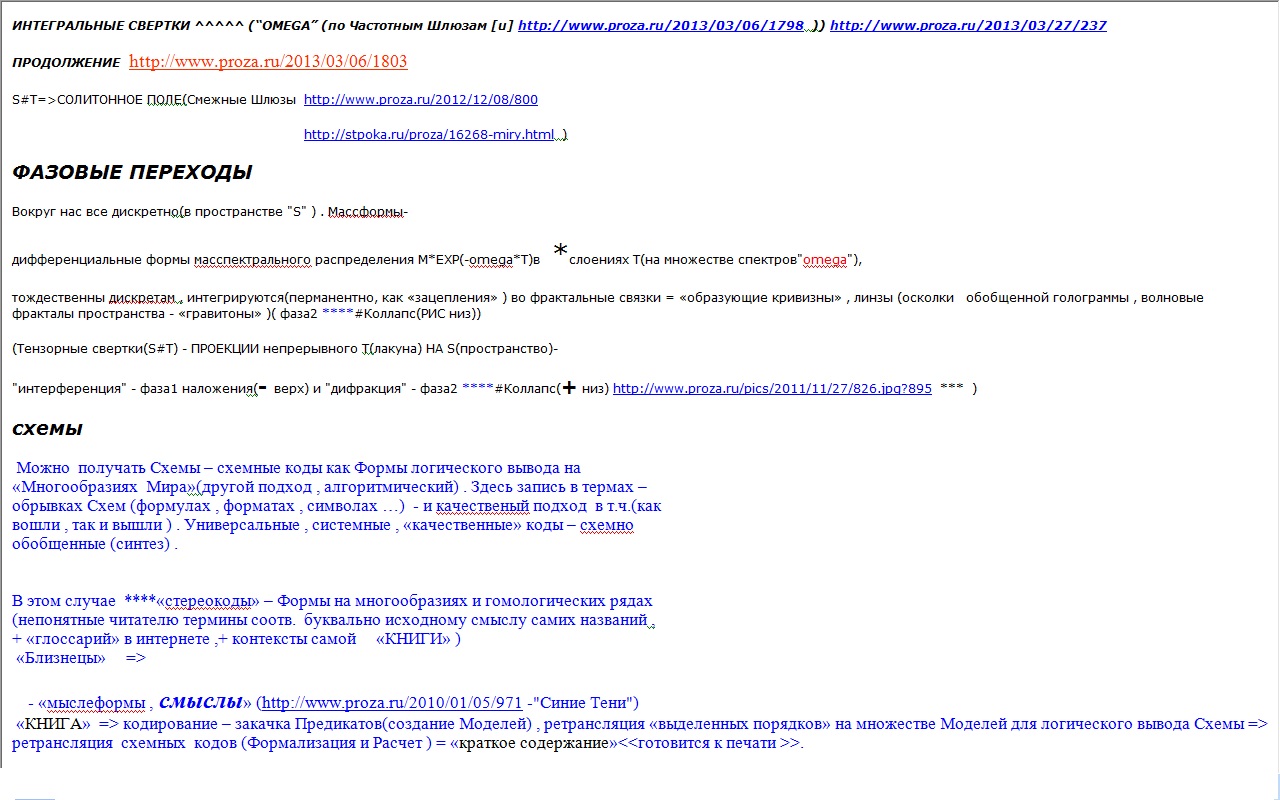The width and height of the screenshot is (1280, 800).
Task: Open the proza.ru/2013/03/27/237 link
Action: [x=968, y=25]
